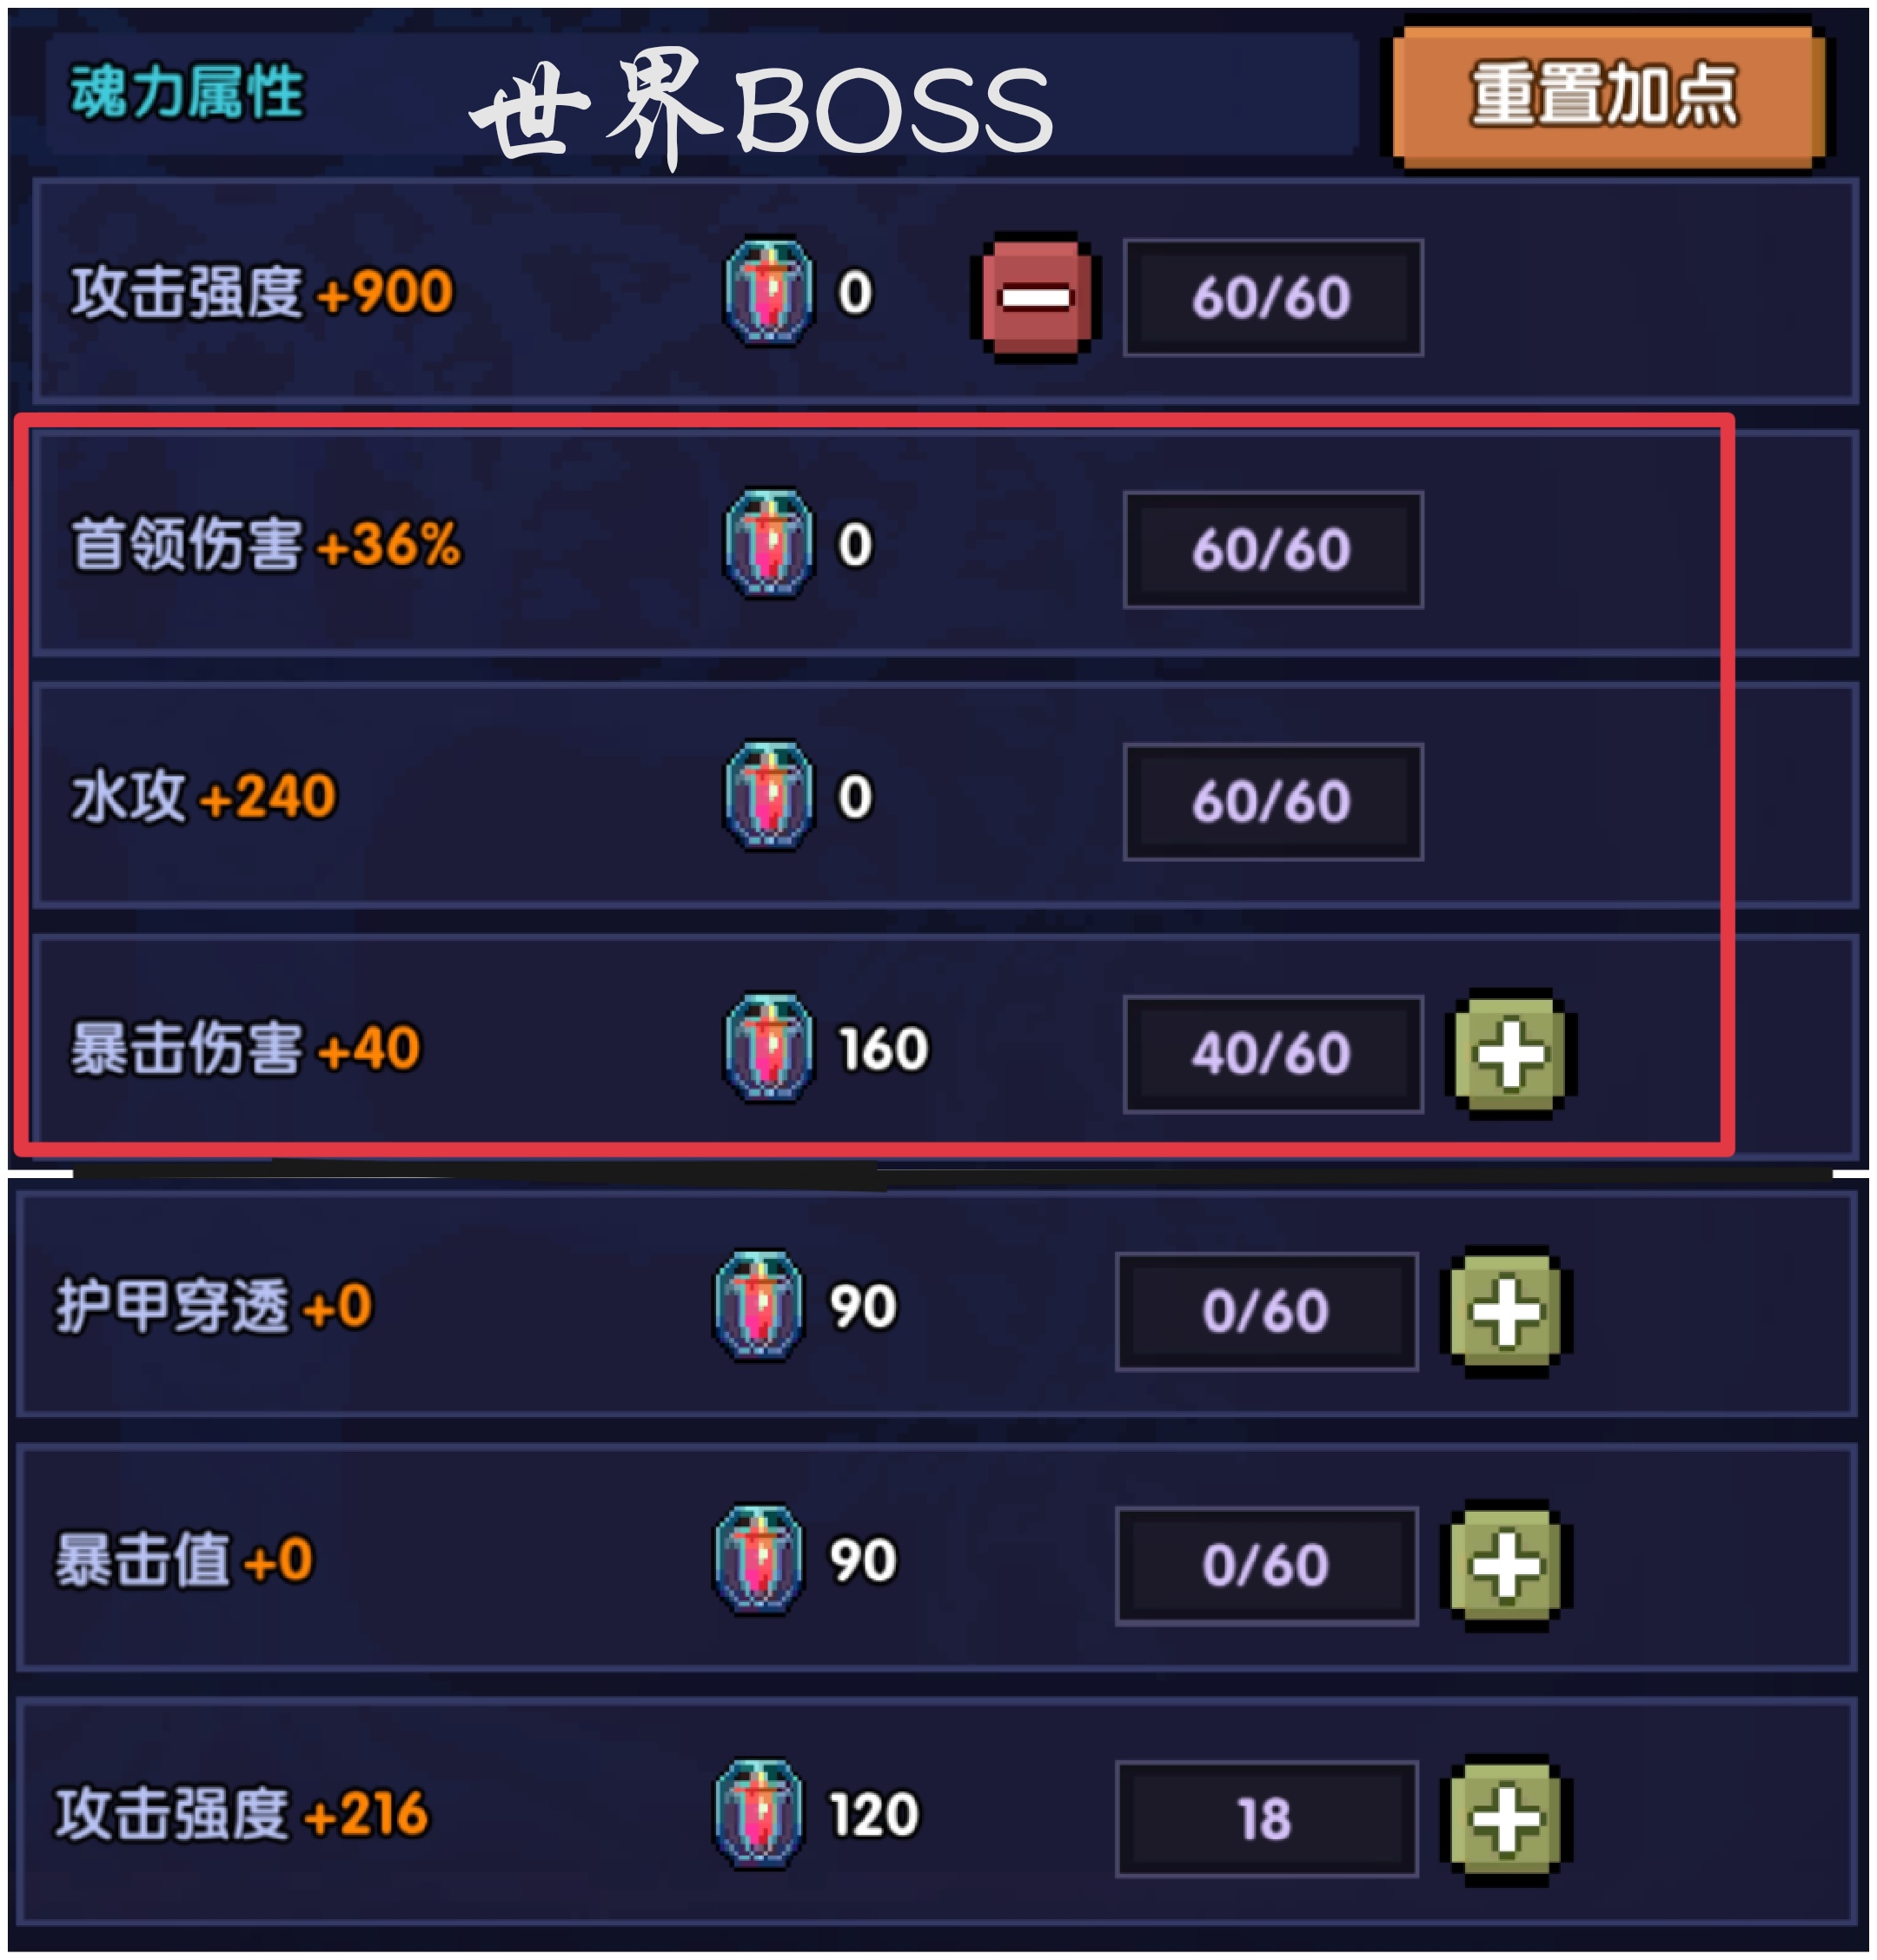
Task: Select the 水攻 +240 attribute label
Action: pos(203,797)
